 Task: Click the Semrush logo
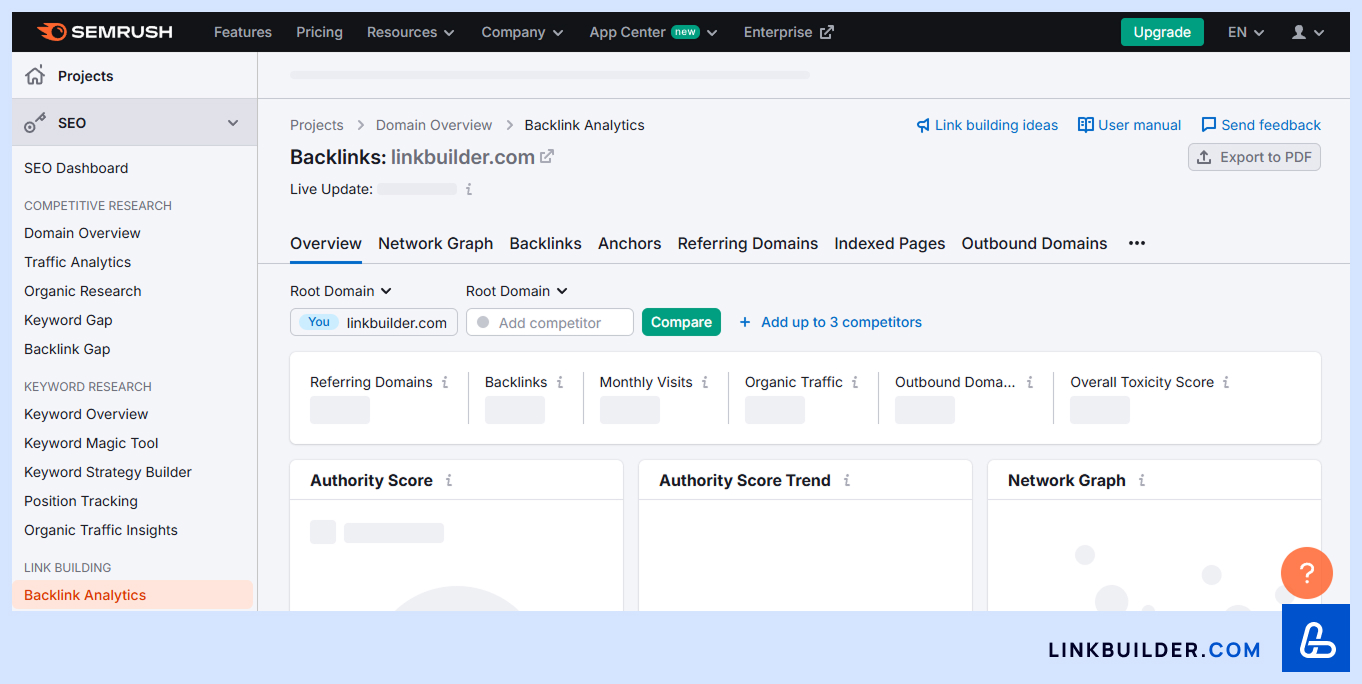[x=105, y=32]
